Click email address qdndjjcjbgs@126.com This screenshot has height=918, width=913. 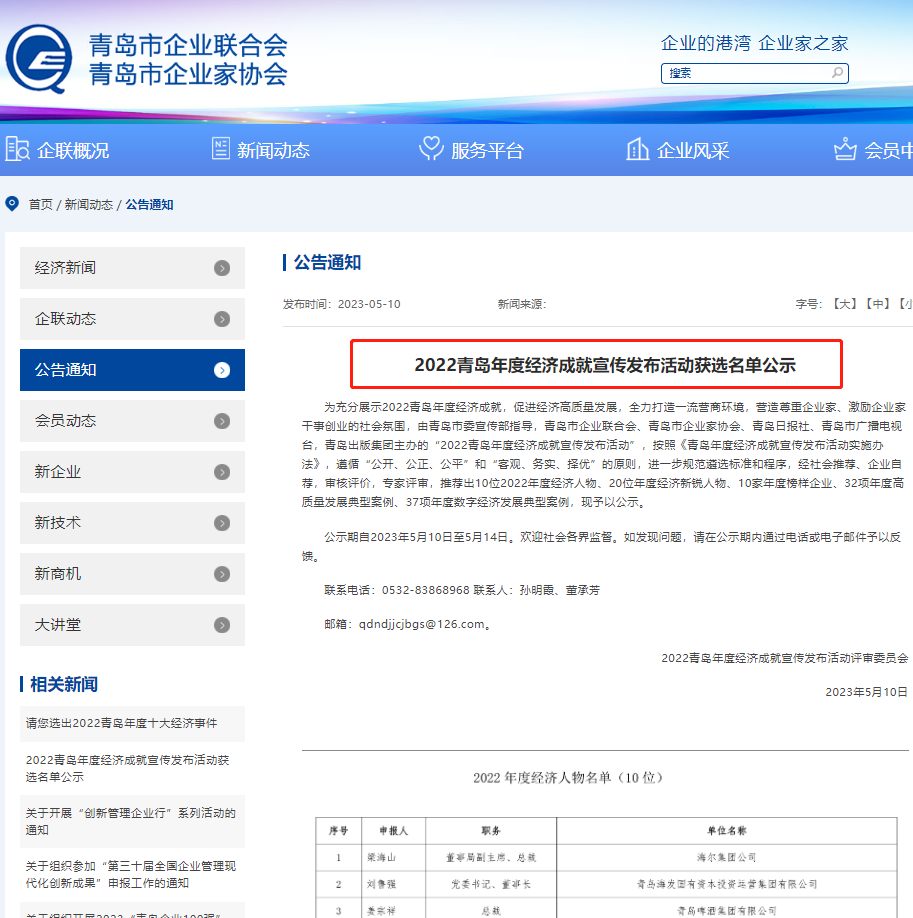[x=422, y=624]
